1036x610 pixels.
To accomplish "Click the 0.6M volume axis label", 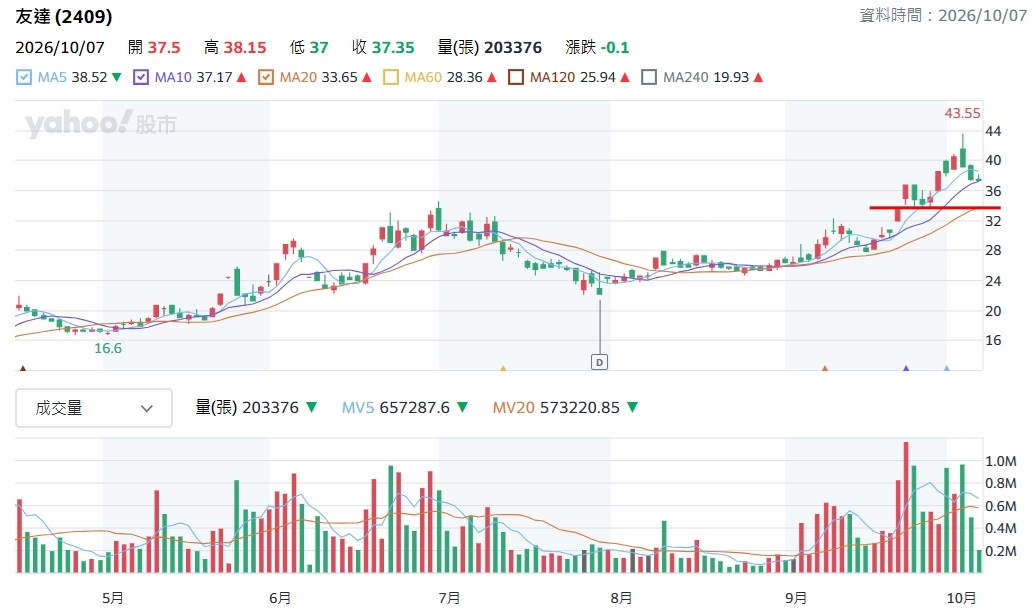I will pyautogui.click(x=1000, y=506).
